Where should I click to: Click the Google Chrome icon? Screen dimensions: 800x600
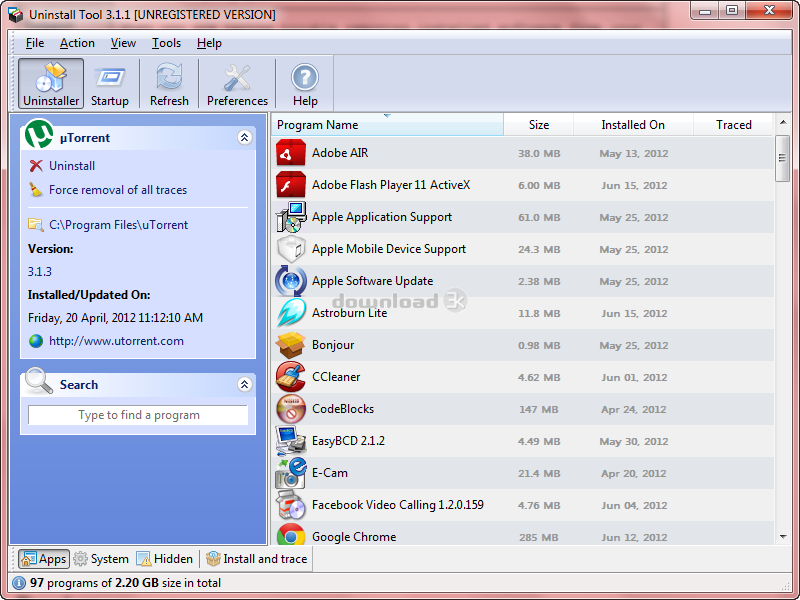click(291, 536)
